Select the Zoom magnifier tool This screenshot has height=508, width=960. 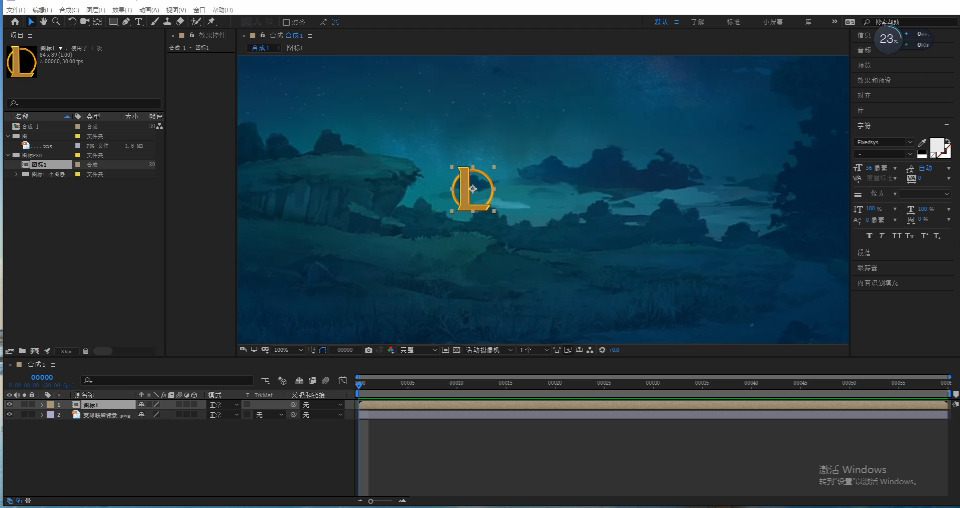point(56,21)
